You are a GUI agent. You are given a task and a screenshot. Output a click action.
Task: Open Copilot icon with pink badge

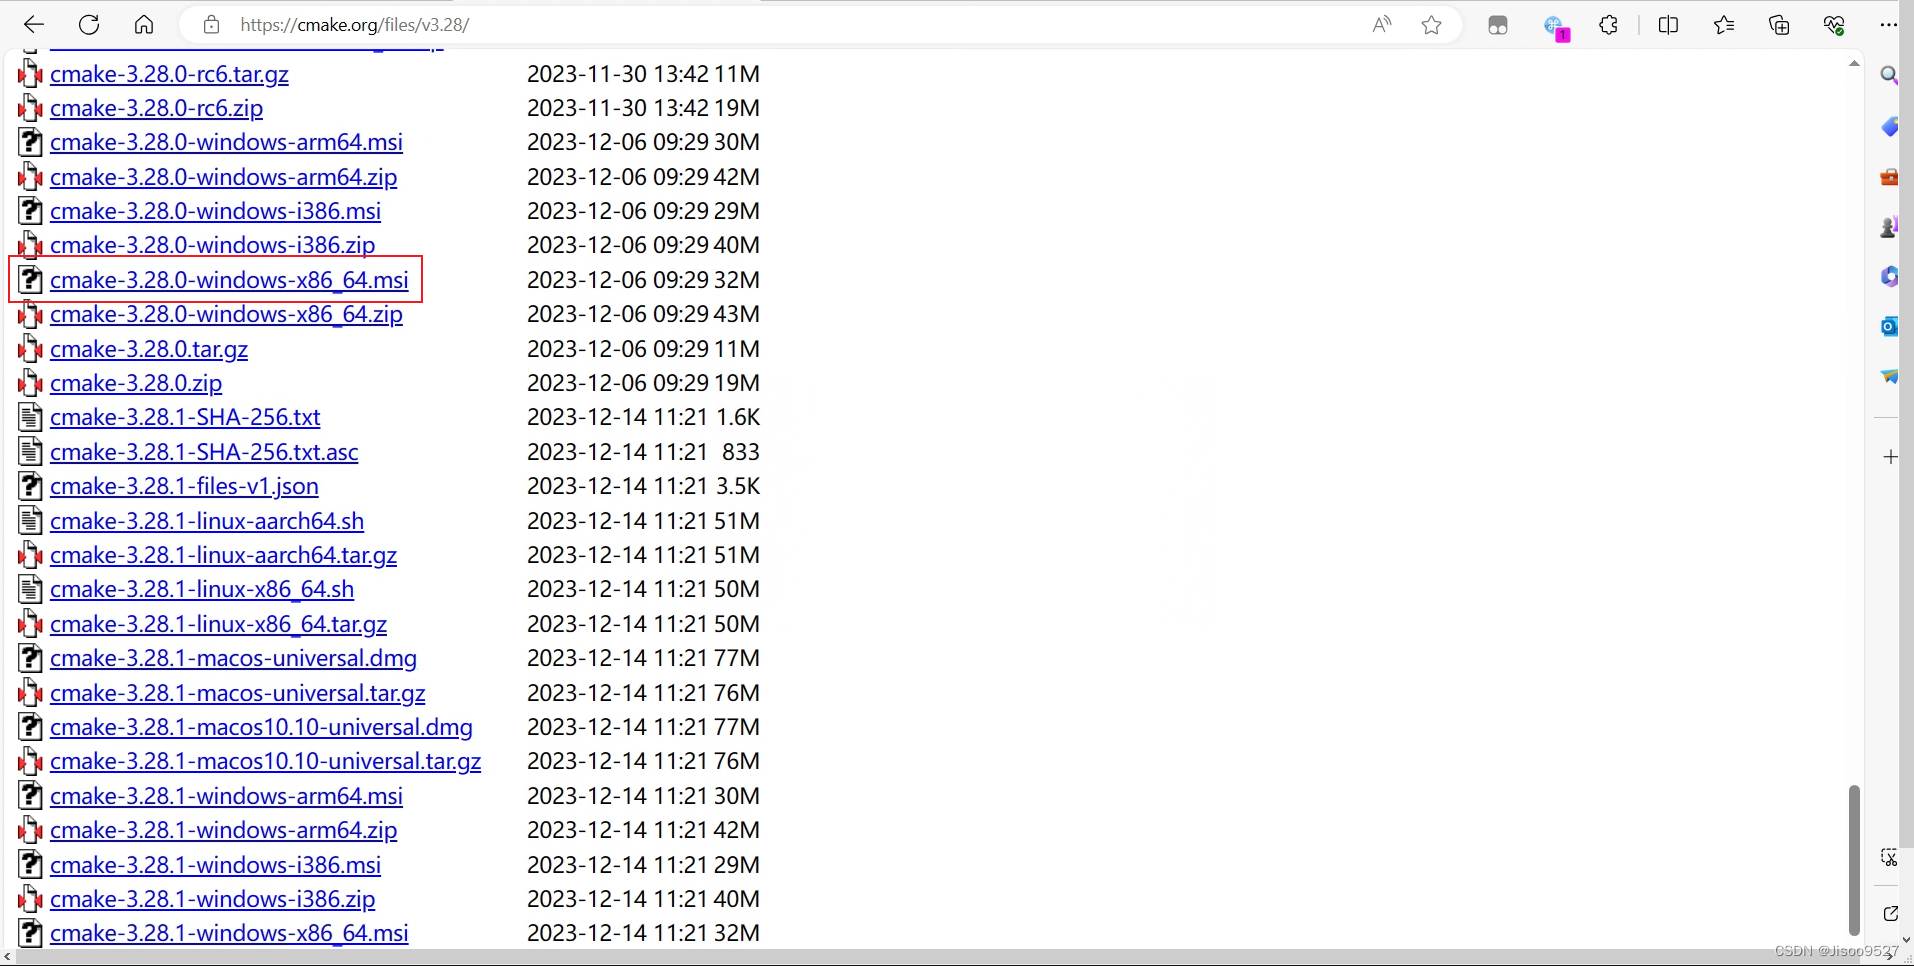(1555, 27)
